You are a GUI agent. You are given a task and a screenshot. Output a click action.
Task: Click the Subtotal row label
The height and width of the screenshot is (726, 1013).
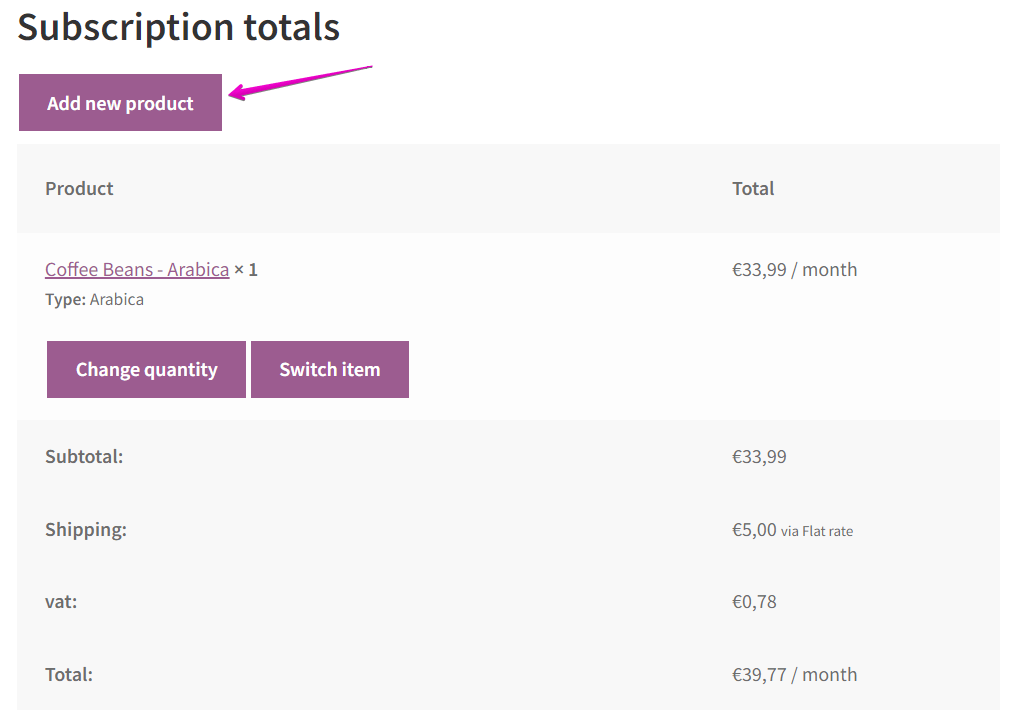(82, 456)
